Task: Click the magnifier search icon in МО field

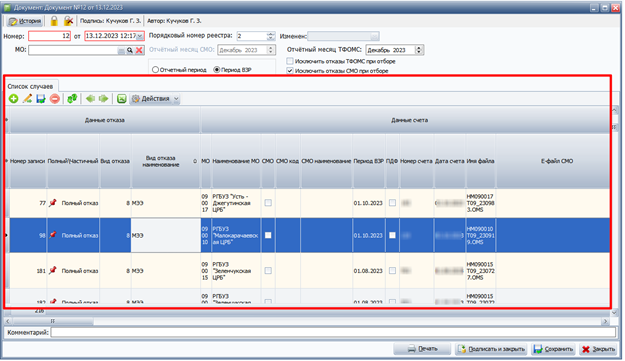Action: (x=130, y=50)
